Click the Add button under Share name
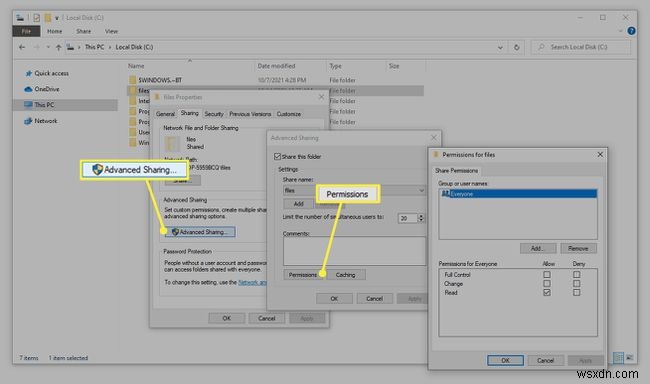650x384 pixels. [x=298, y=204]
